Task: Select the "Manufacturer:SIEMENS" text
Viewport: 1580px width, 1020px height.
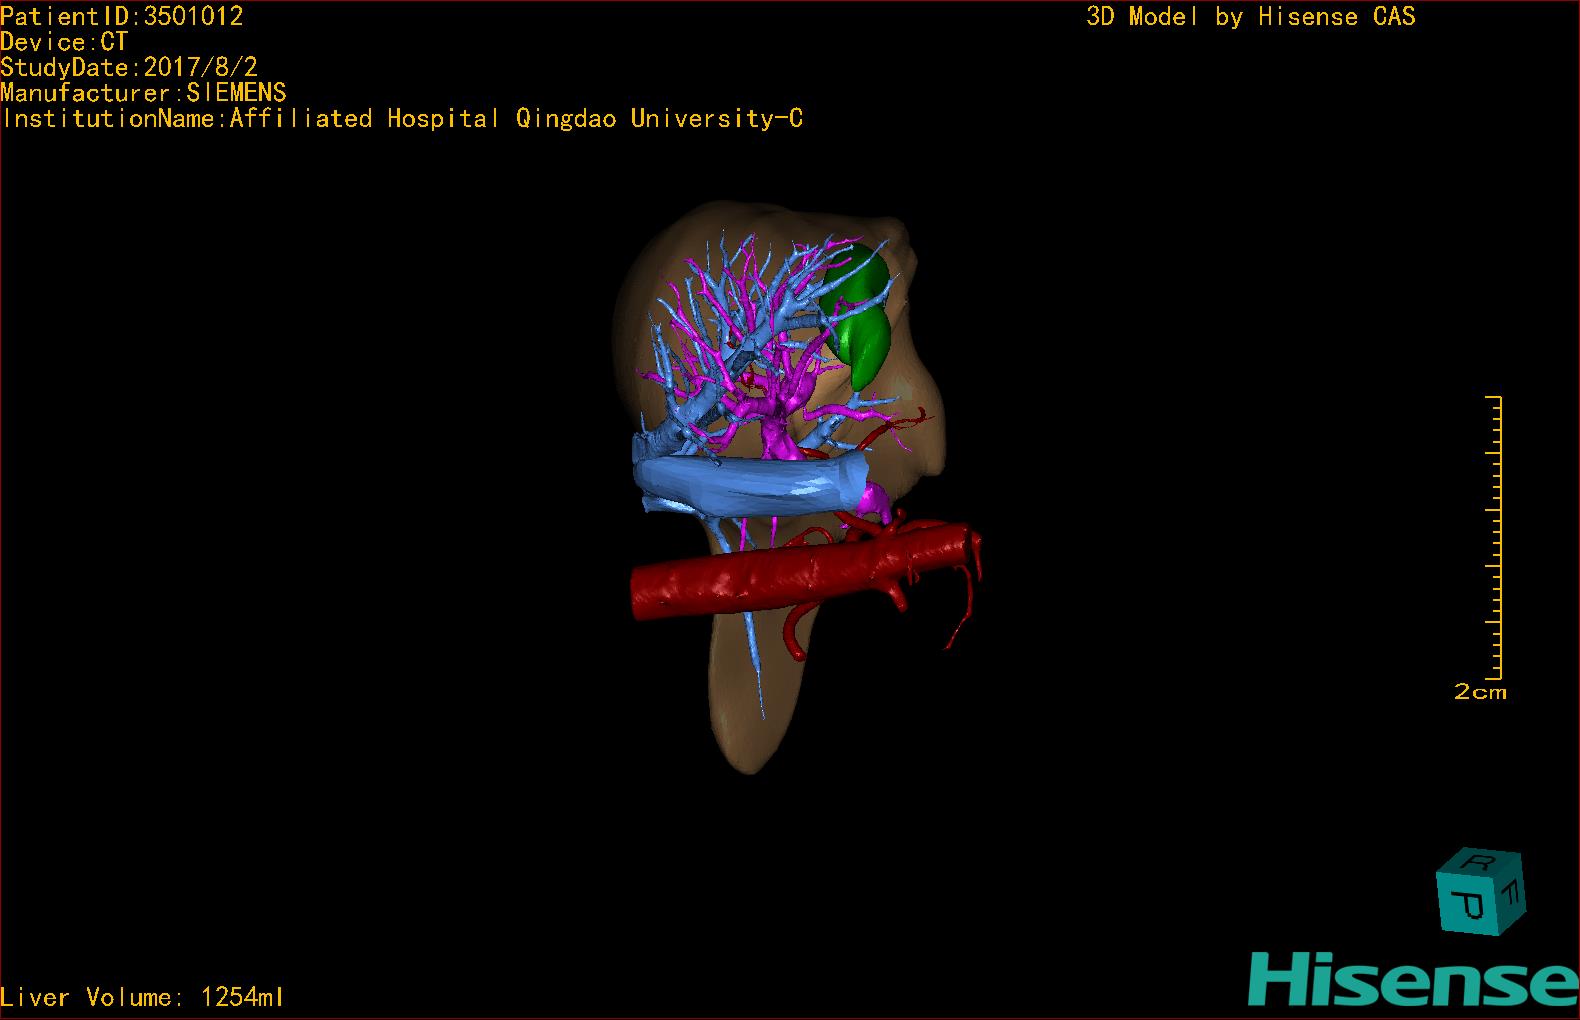Action: 143,93
